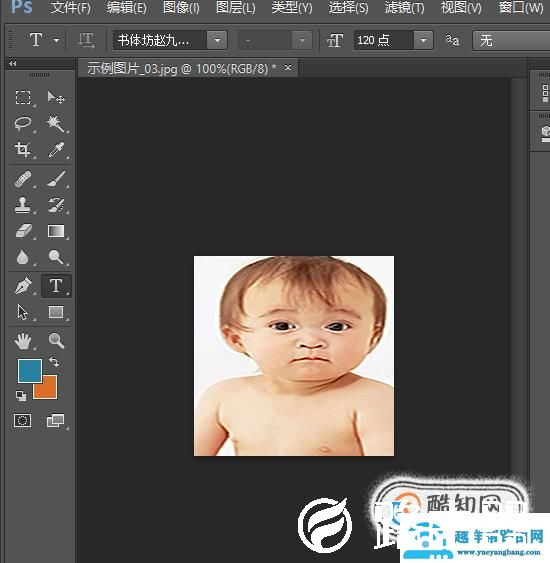
Task: Open the anti-aliasing method dropdown showing 无
Action: 511,40
